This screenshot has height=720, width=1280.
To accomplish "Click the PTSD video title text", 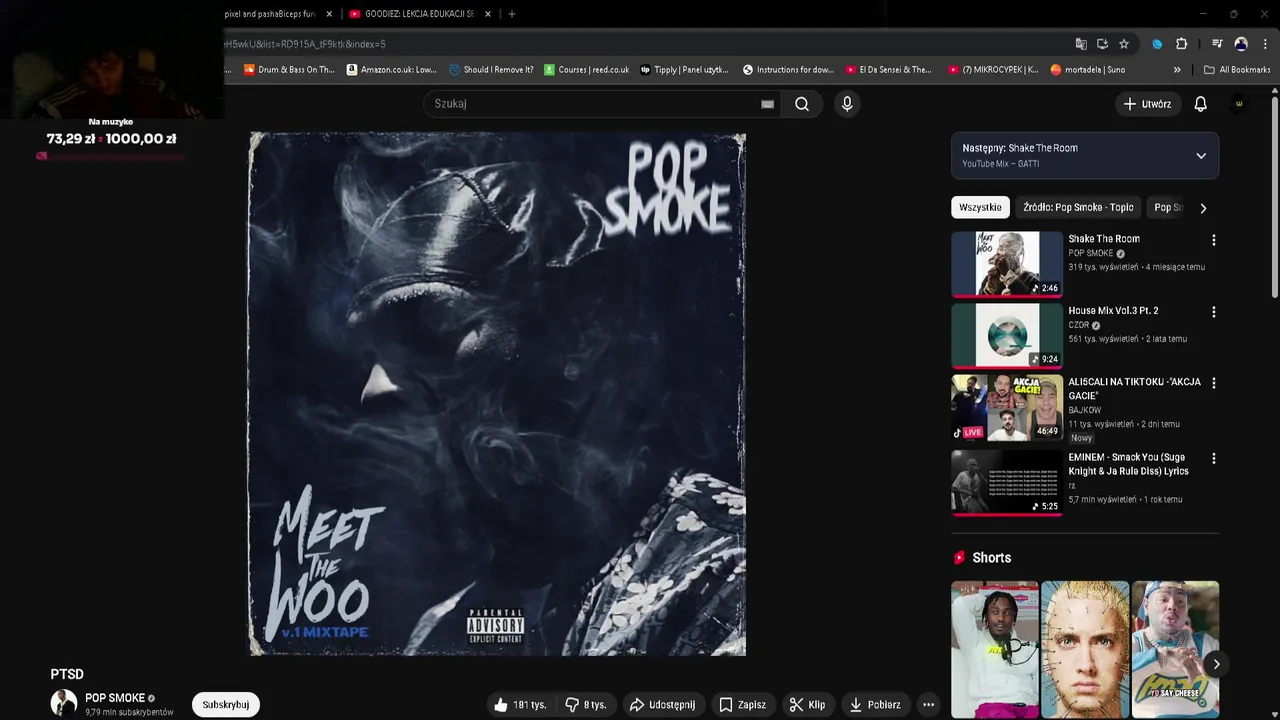I will coord(67,675).
